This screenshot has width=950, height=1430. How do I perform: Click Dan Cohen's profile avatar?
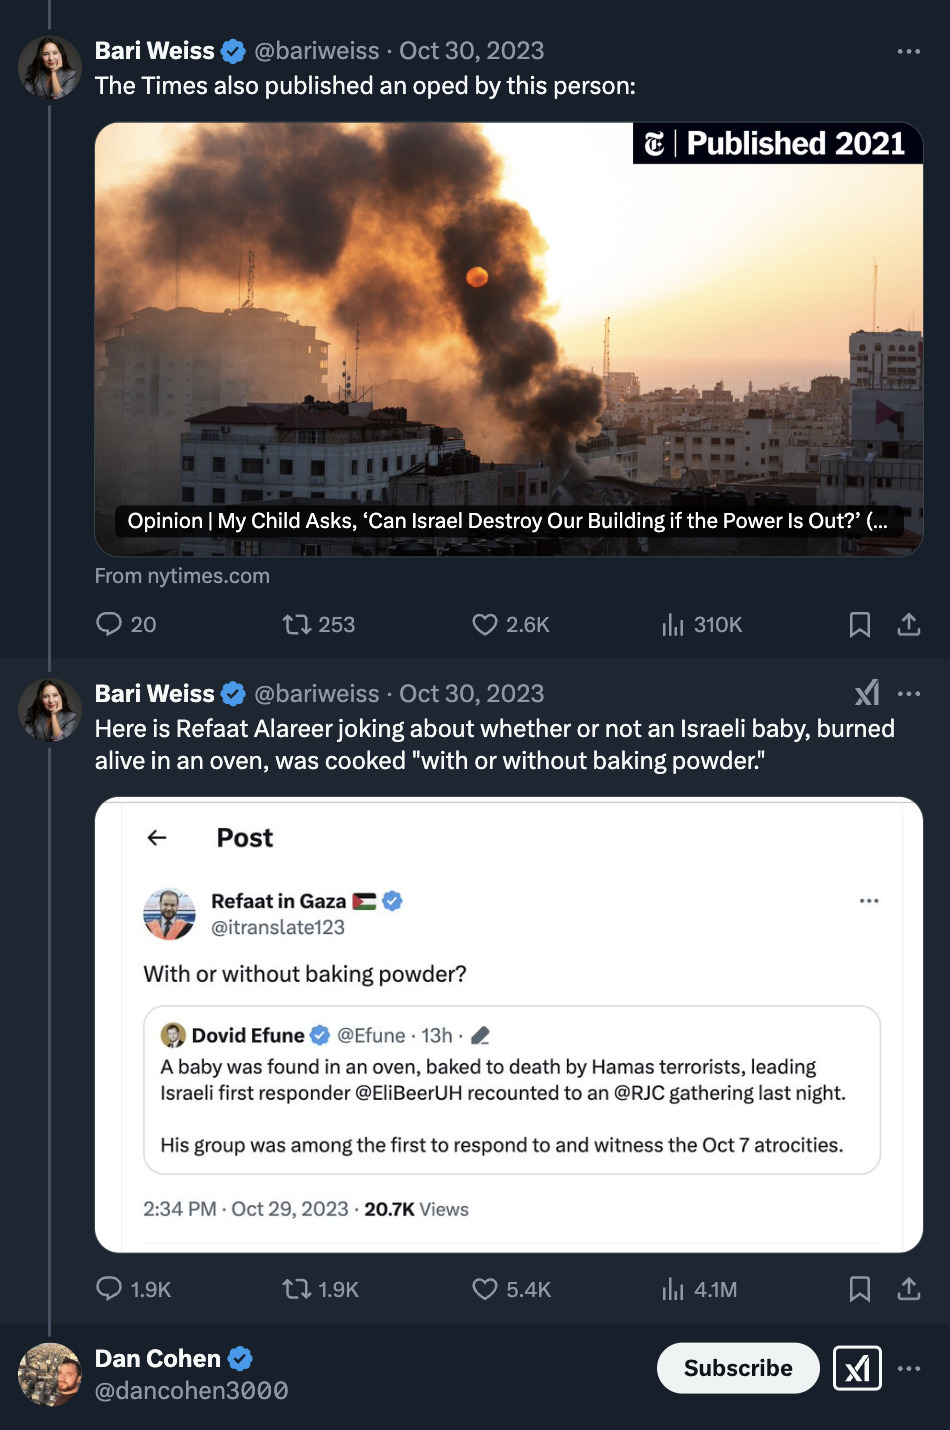coord(49,1374)
